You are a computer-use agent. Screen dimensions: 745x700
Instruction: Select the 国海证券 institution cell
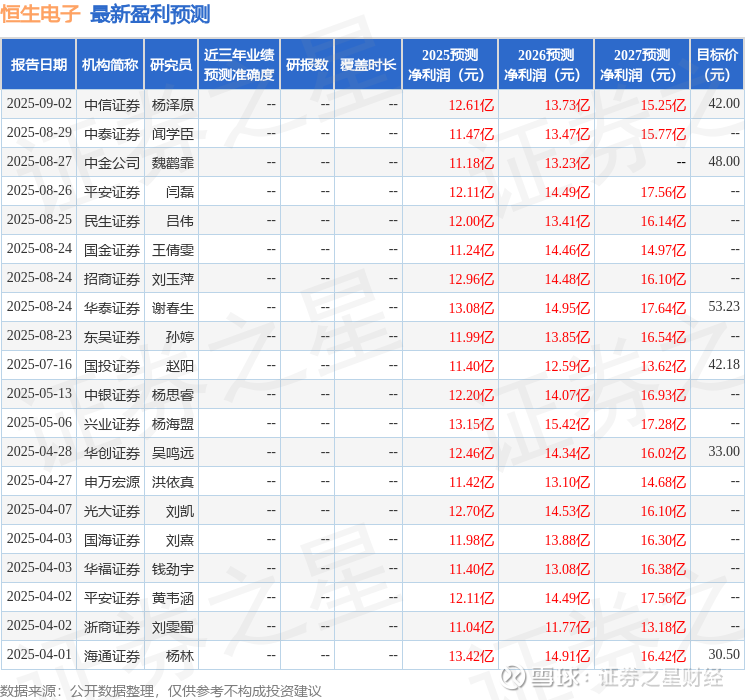point(112,539)
